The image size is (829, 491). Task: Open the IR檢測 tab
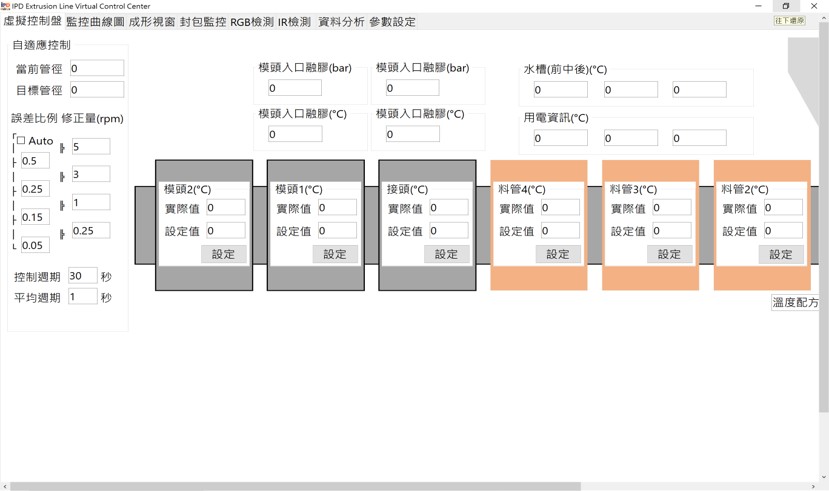[x=294, y=22]
